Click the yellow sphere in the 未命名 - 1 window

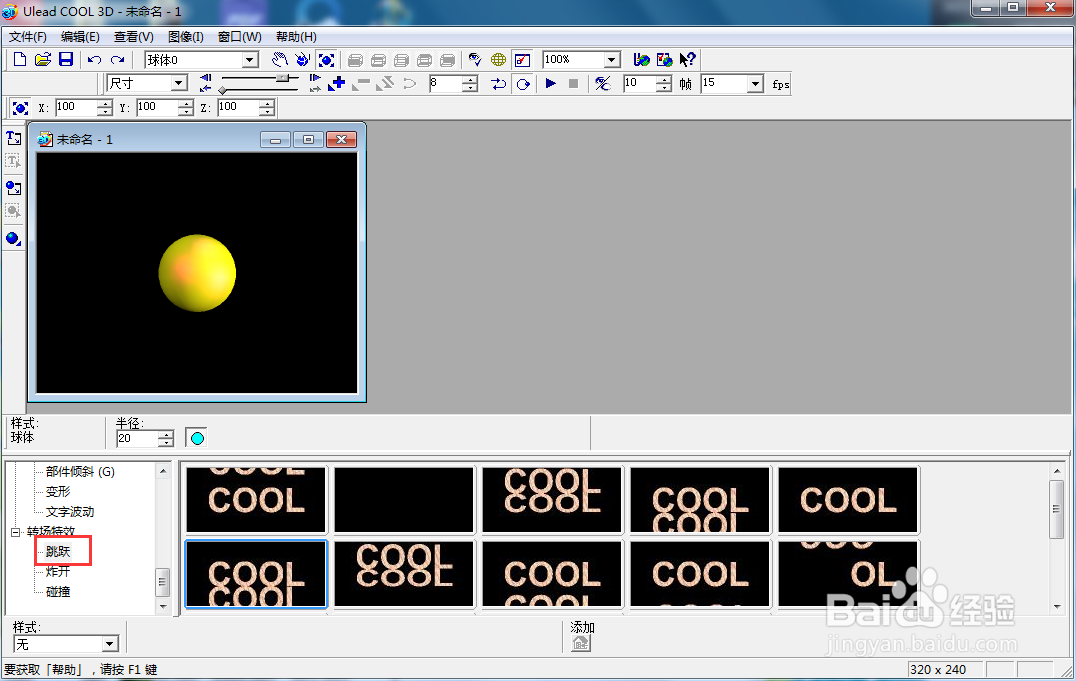197,273
